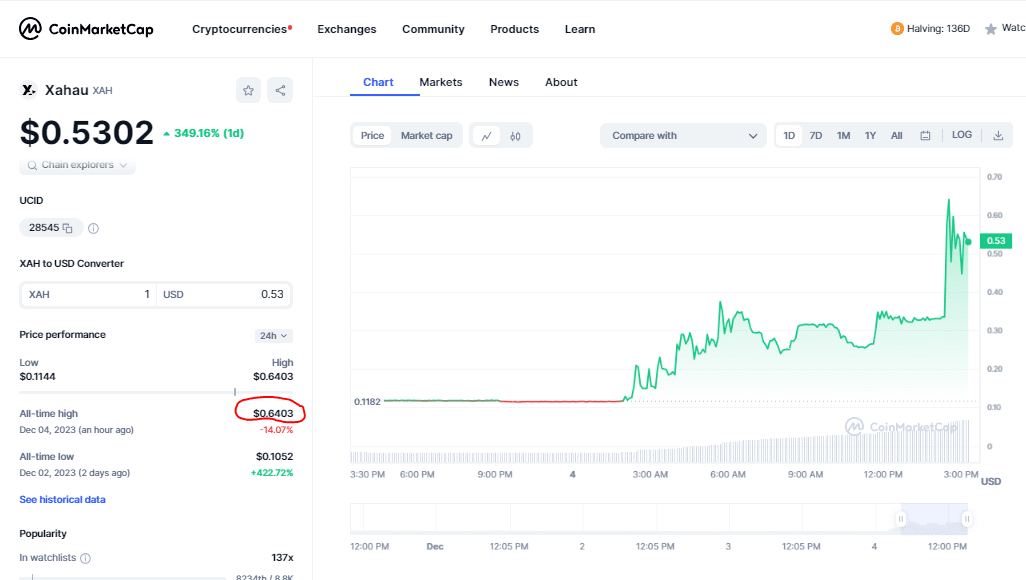Image resolution: width=1026 pixels, height=580 pixels.
Task: Click the XAH amount input field
Action: (x=88, y=294)
